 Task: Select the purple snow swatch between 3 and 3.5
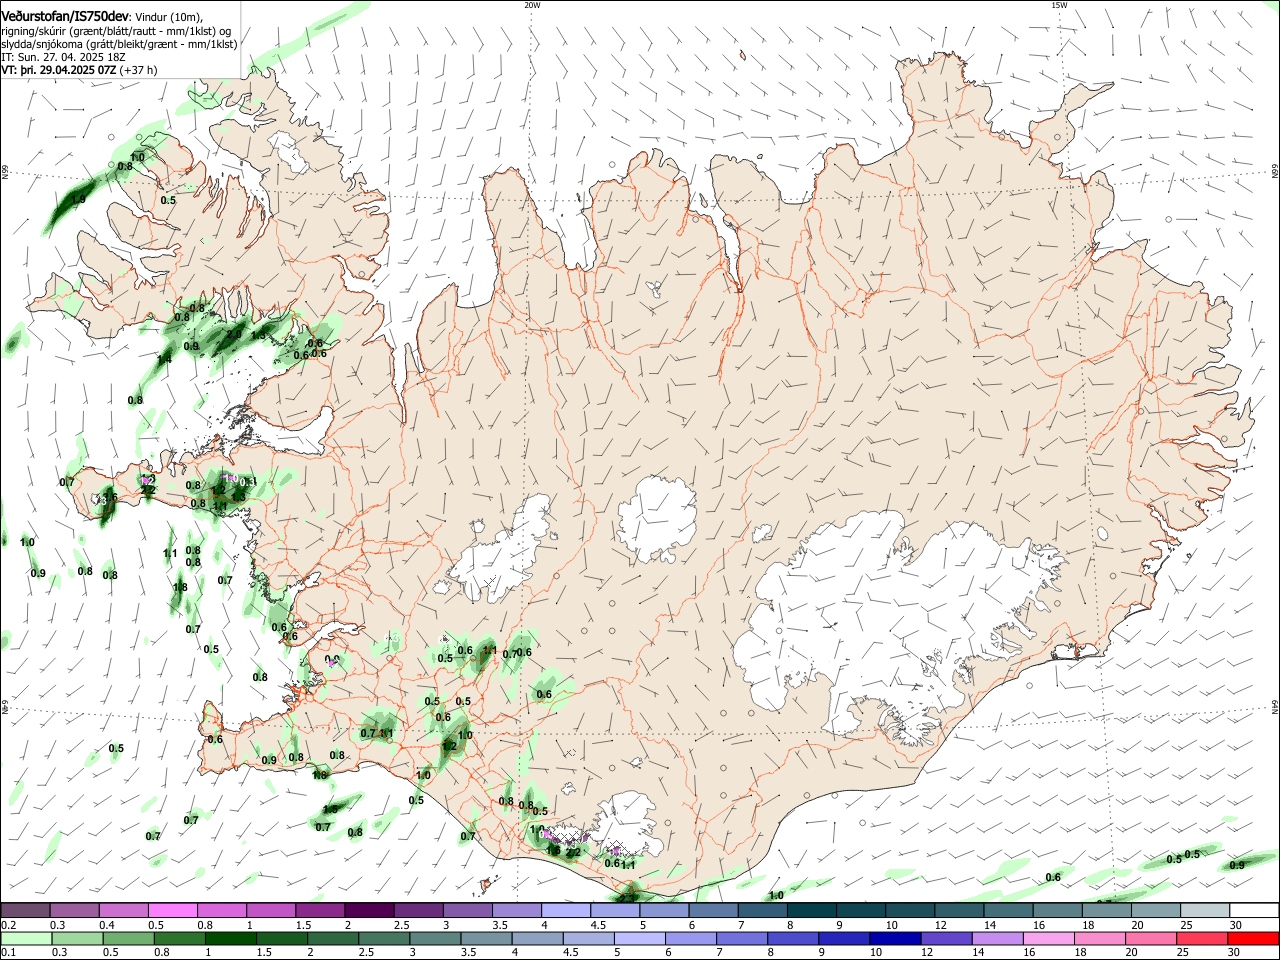pos(468,911)
